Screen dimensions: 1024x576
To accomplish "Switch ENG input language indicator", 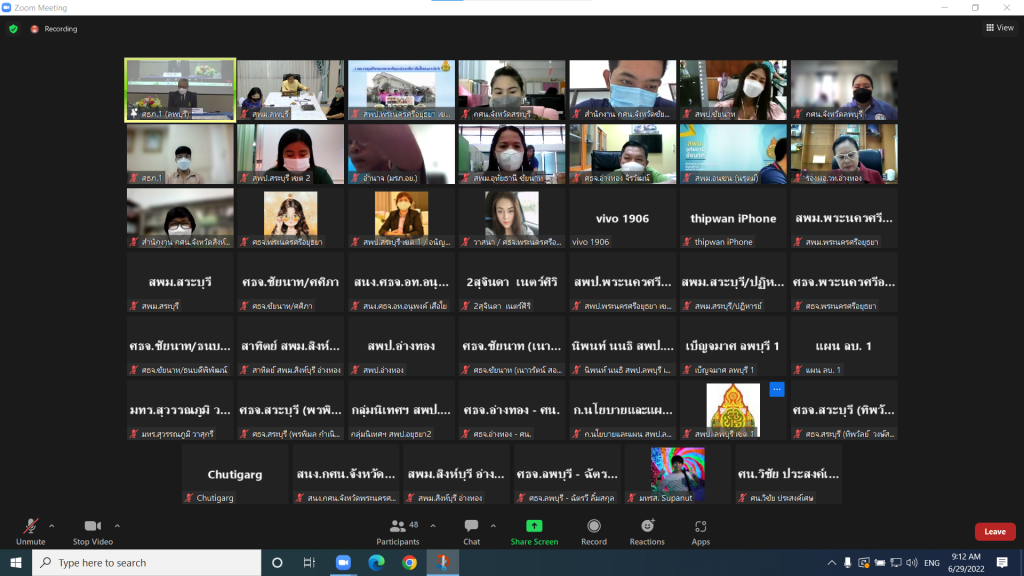I will coord(932,562).
